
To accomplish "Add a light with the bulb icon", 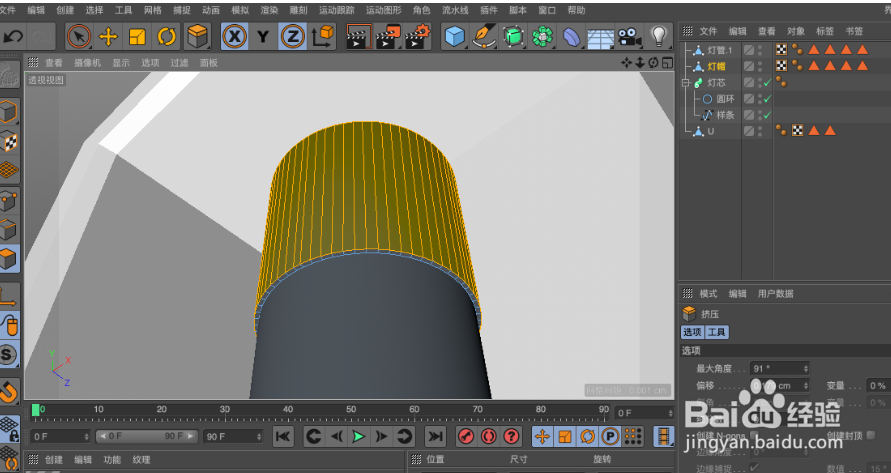I will 658,37.
